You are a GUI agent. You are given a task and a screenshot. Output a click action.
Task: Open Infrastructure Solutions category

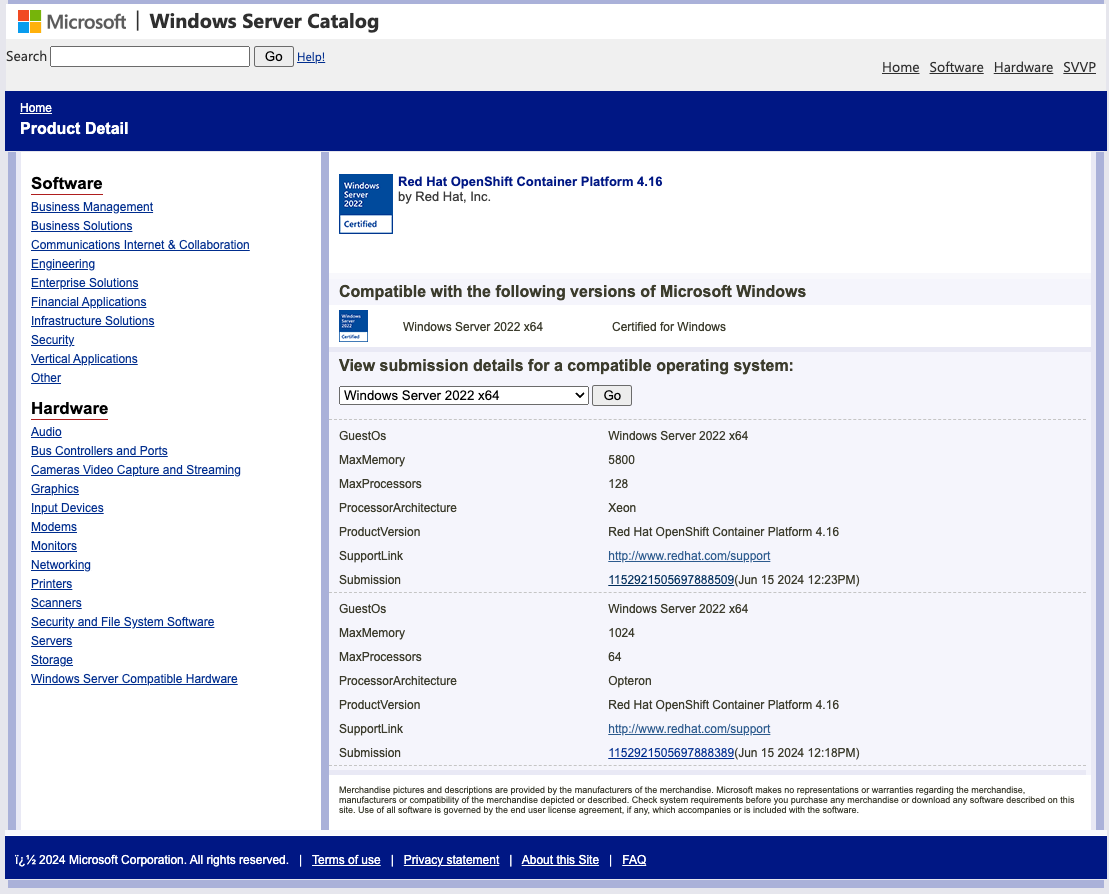(x=93, y=321)
